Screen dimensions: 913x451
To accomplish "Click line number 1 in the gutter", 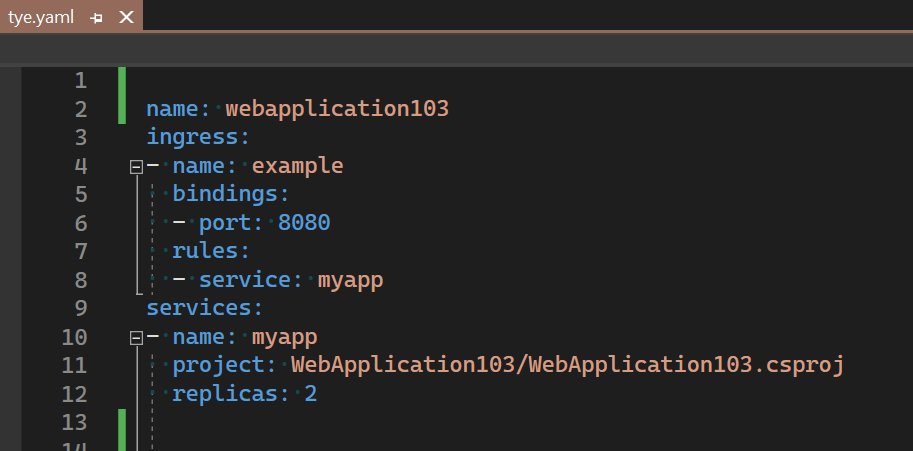I will click(x=80, y=80).
